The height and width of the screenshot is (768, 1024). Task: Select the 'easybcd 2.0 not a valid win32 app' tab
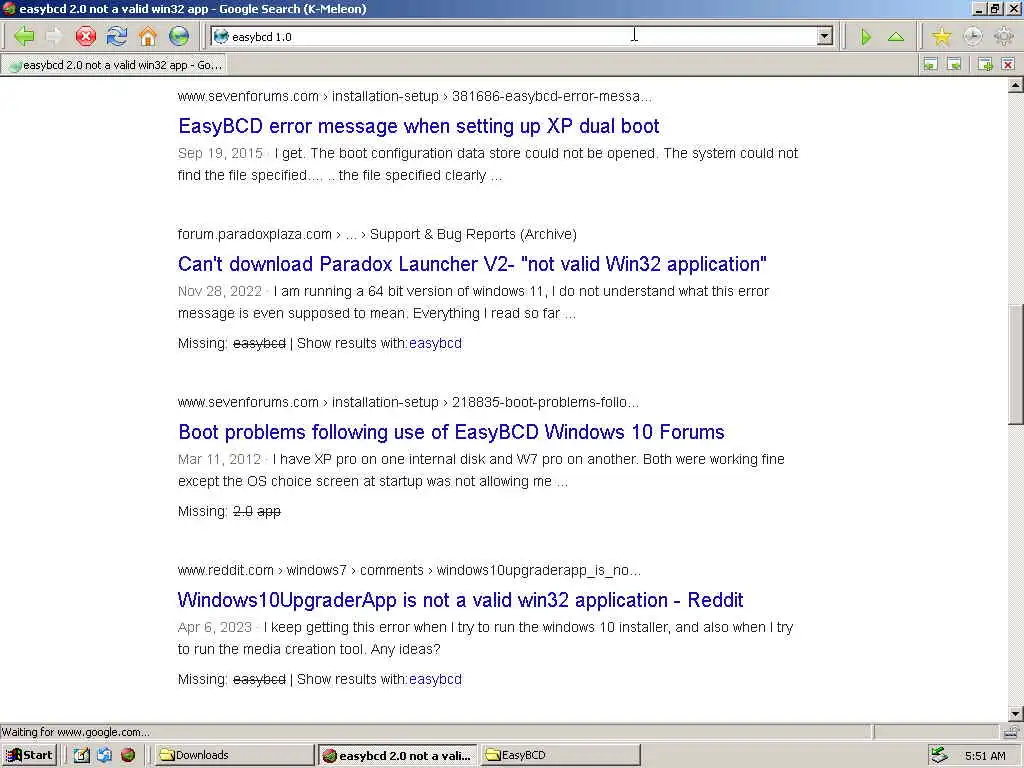pos(115,65)
